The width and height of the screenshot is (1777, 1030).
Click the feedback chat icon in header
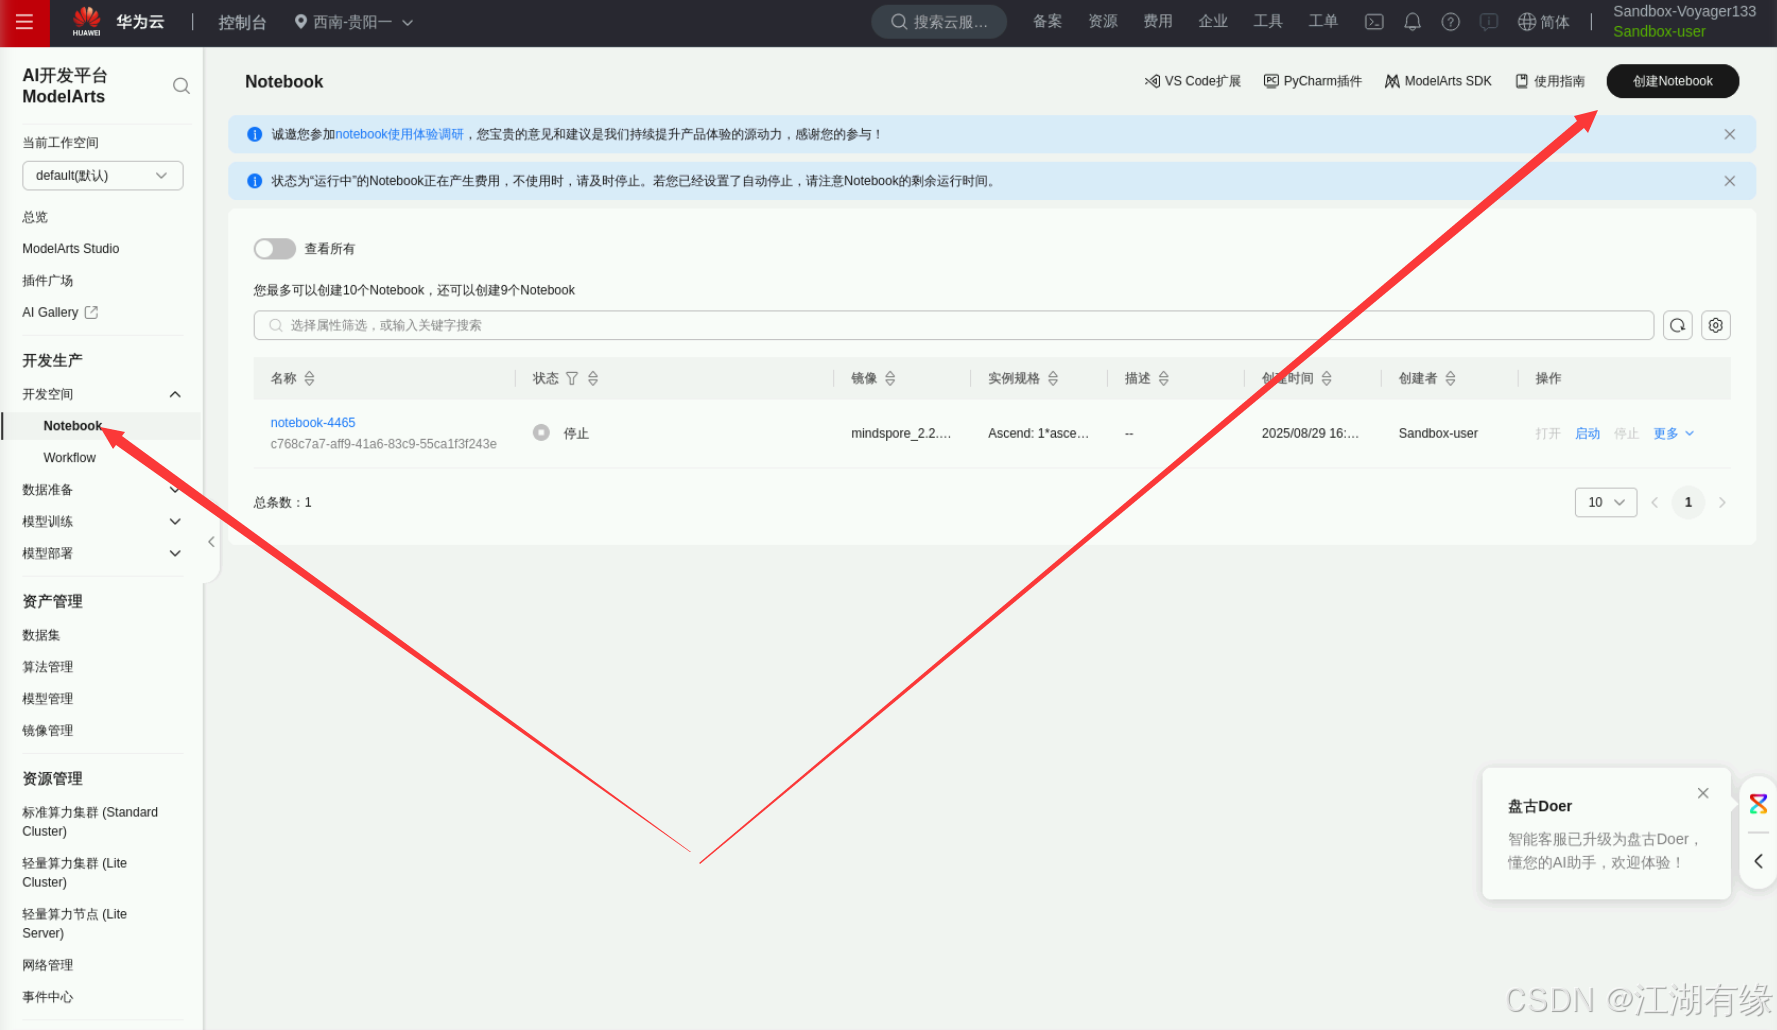tap(1488, 22)
